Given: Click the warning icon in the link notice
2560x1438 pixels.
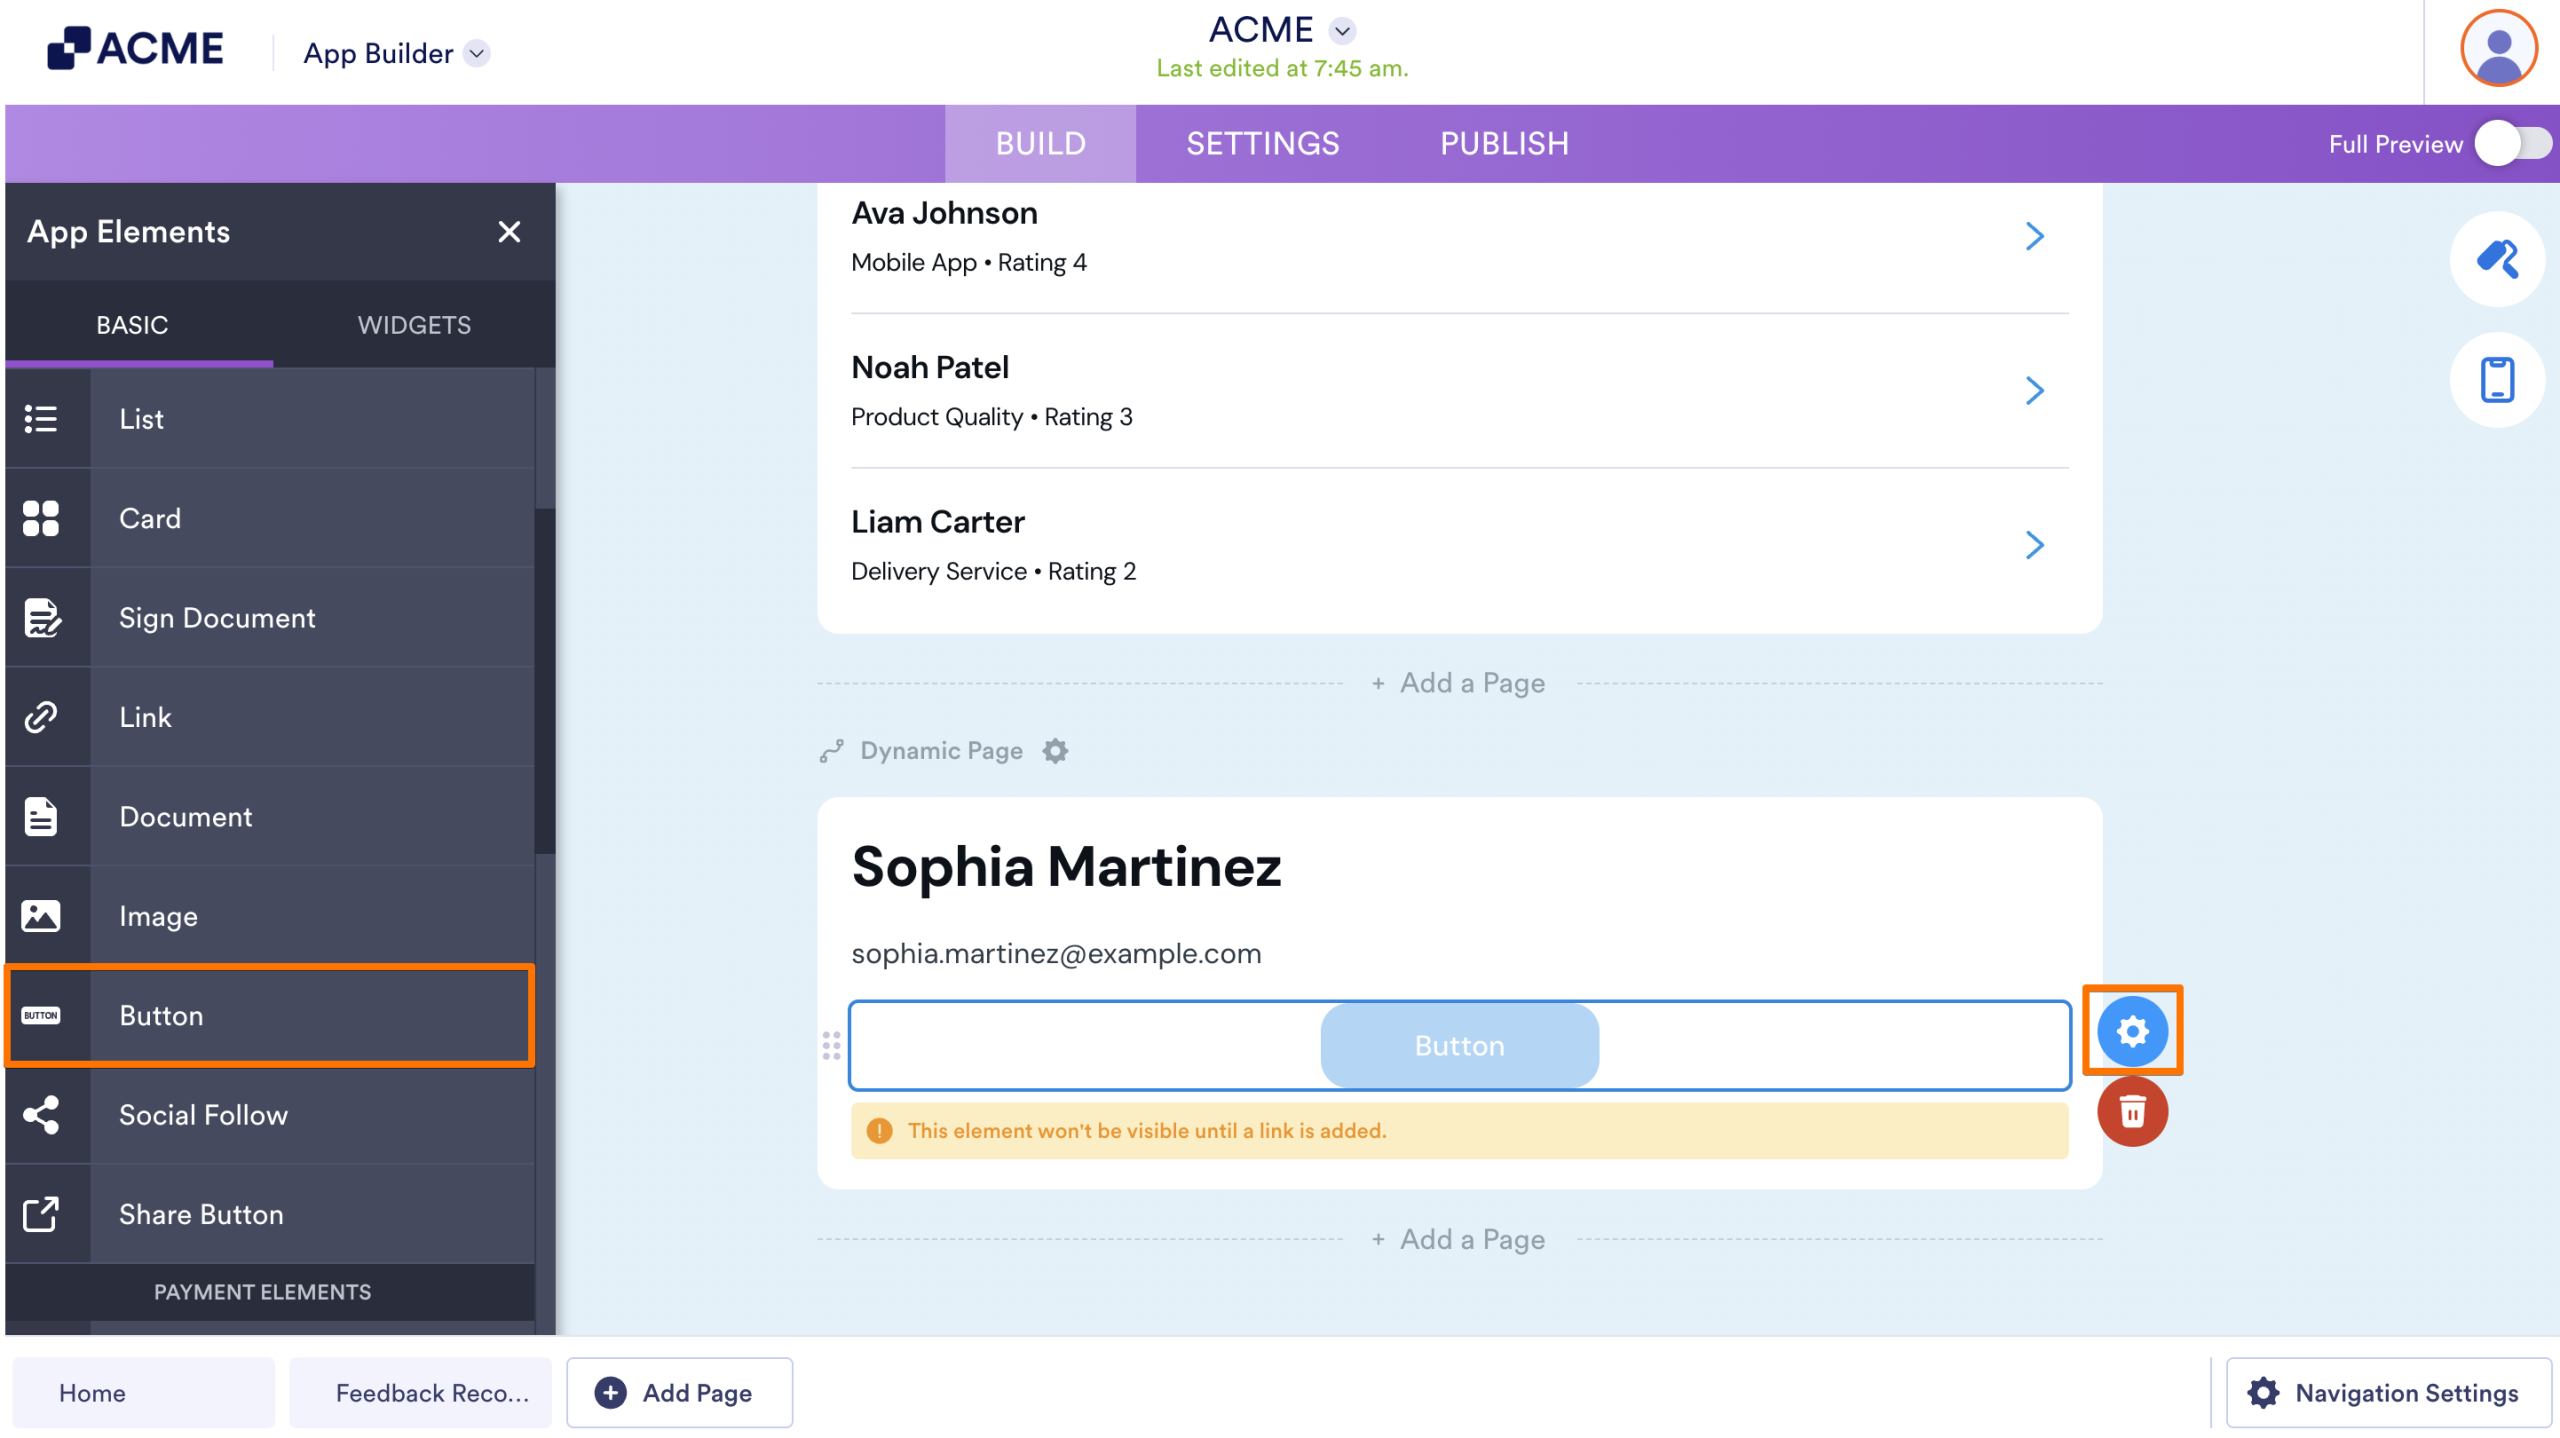Looking at the screenshot, I should pos(879,1131).
